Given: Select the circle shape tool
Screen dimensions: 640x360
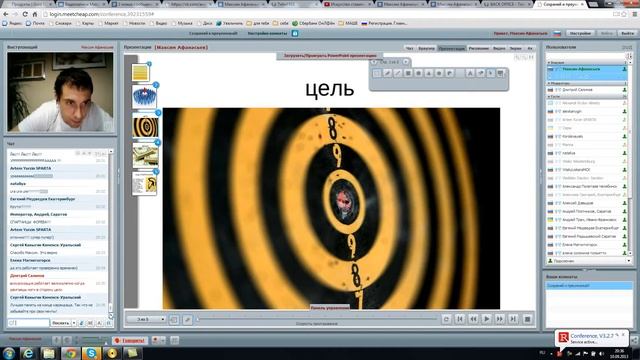Looking at the screenshot, I should pos(418,73).
